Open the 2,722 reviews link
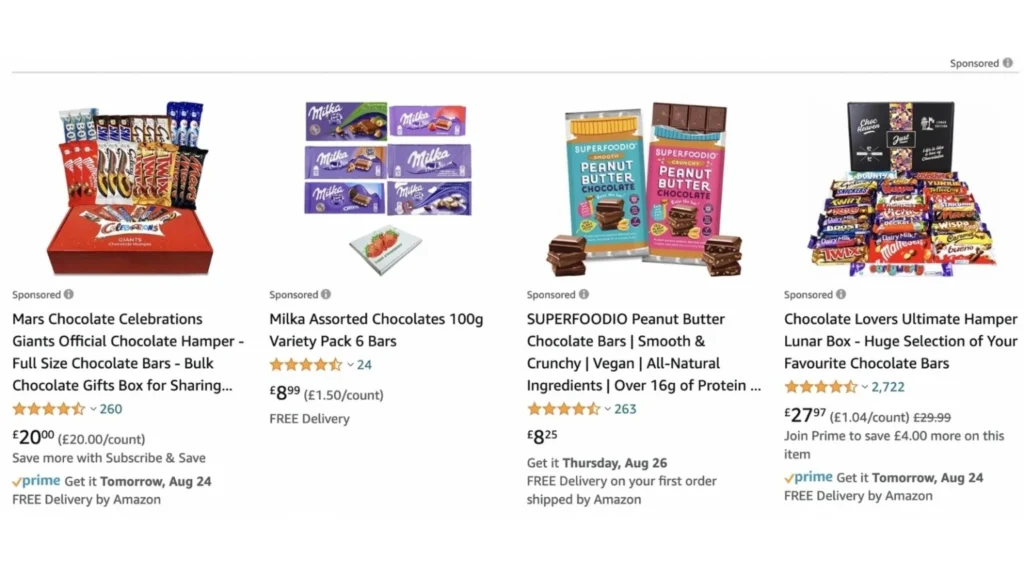 890,385
